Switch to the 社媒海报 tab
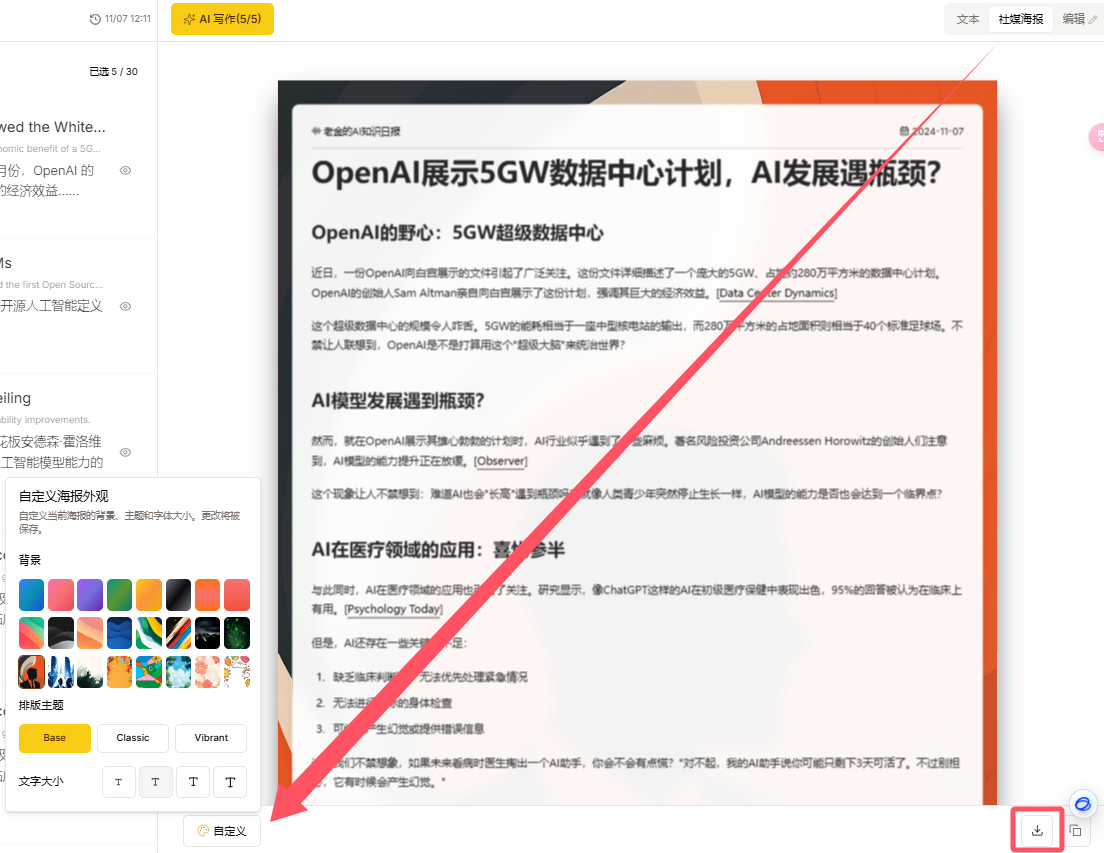The height and width of the screenshot is (853, 1104). [x=1021, y=19]
